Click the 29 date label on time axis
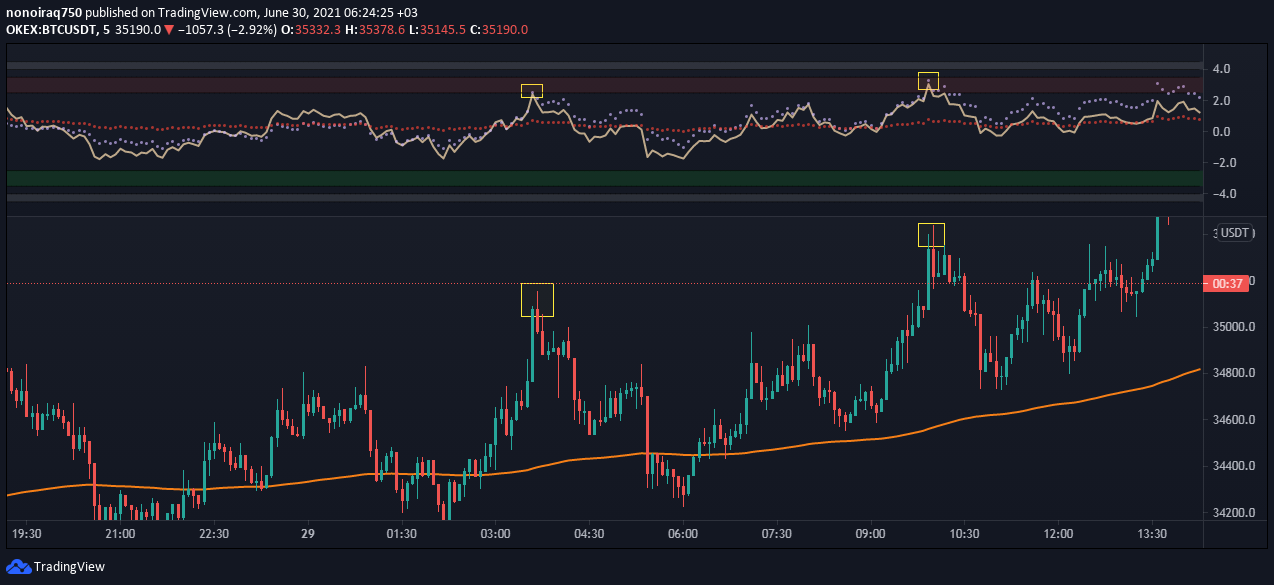The height and width of the screenshot is (585, 1274). pos(307,534)
